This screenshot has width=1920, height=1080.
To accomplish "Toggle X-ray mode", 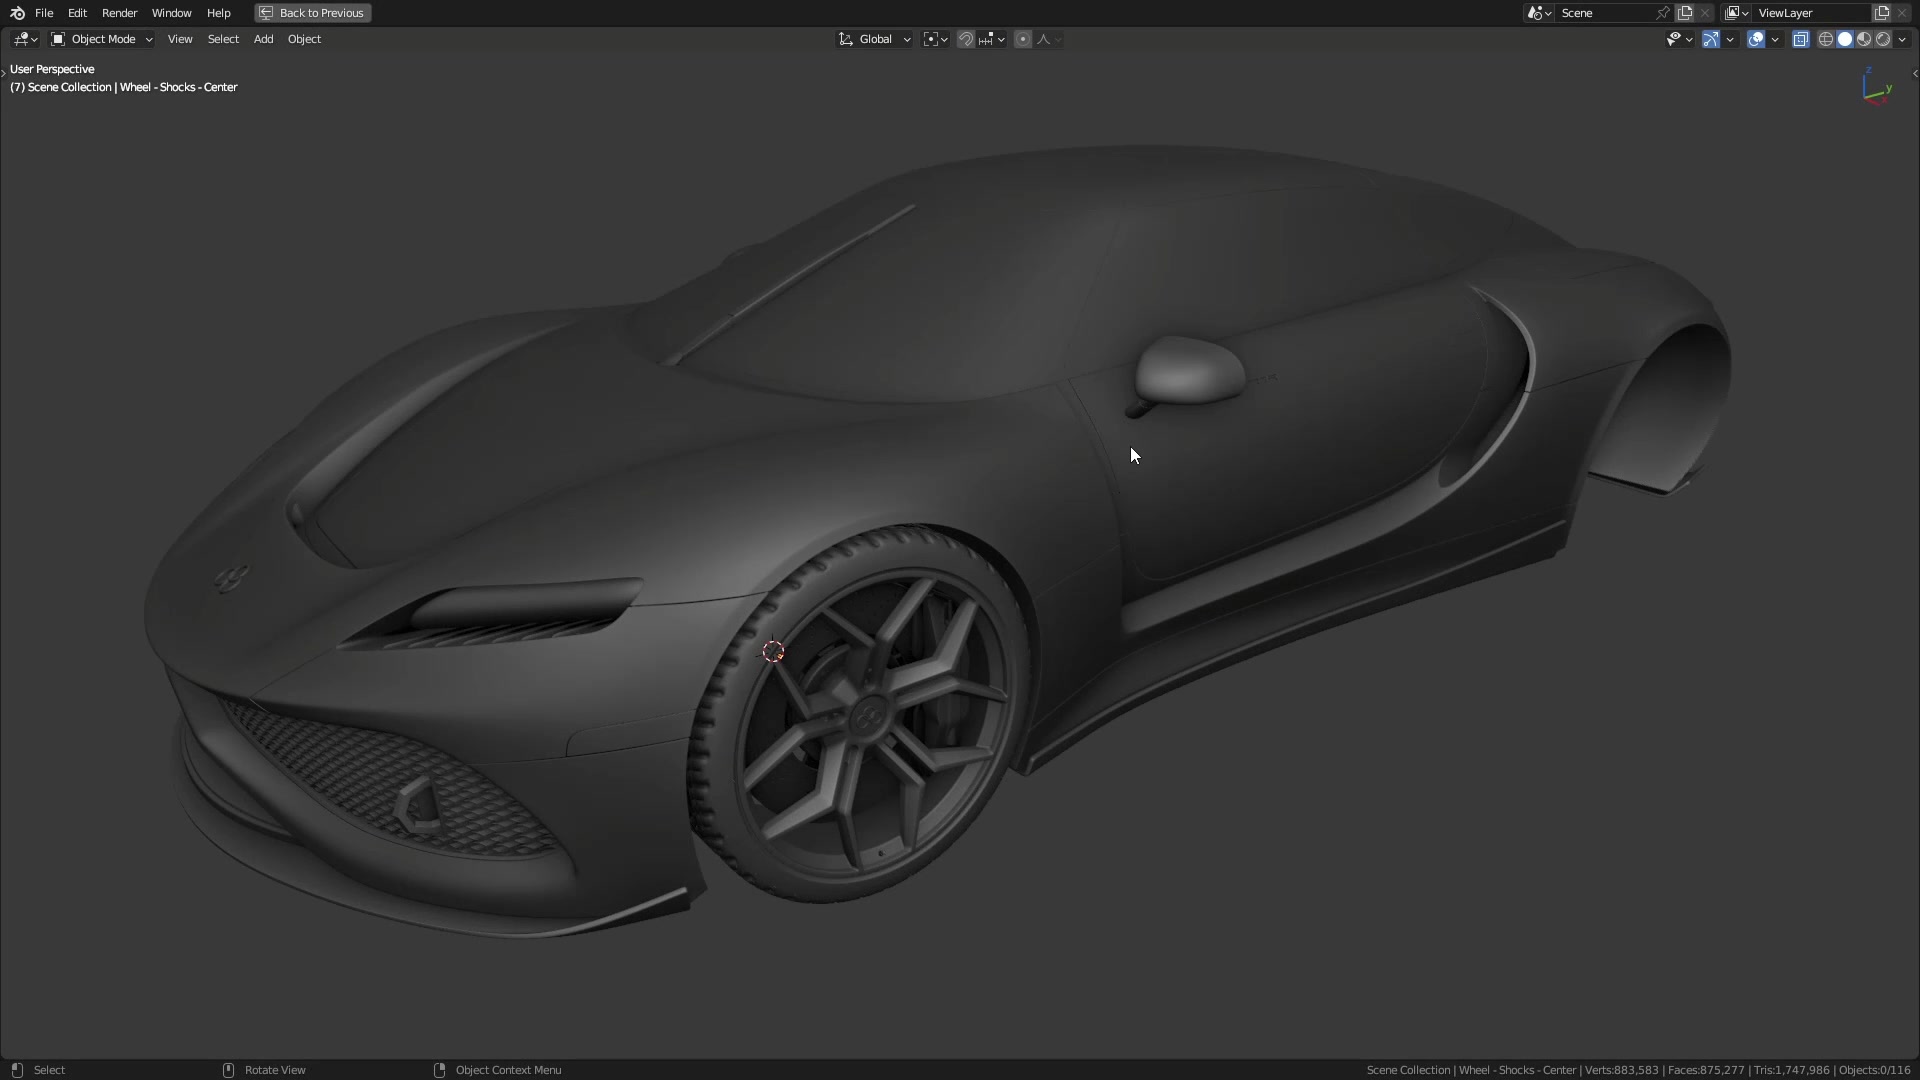I will [1801, 39].
